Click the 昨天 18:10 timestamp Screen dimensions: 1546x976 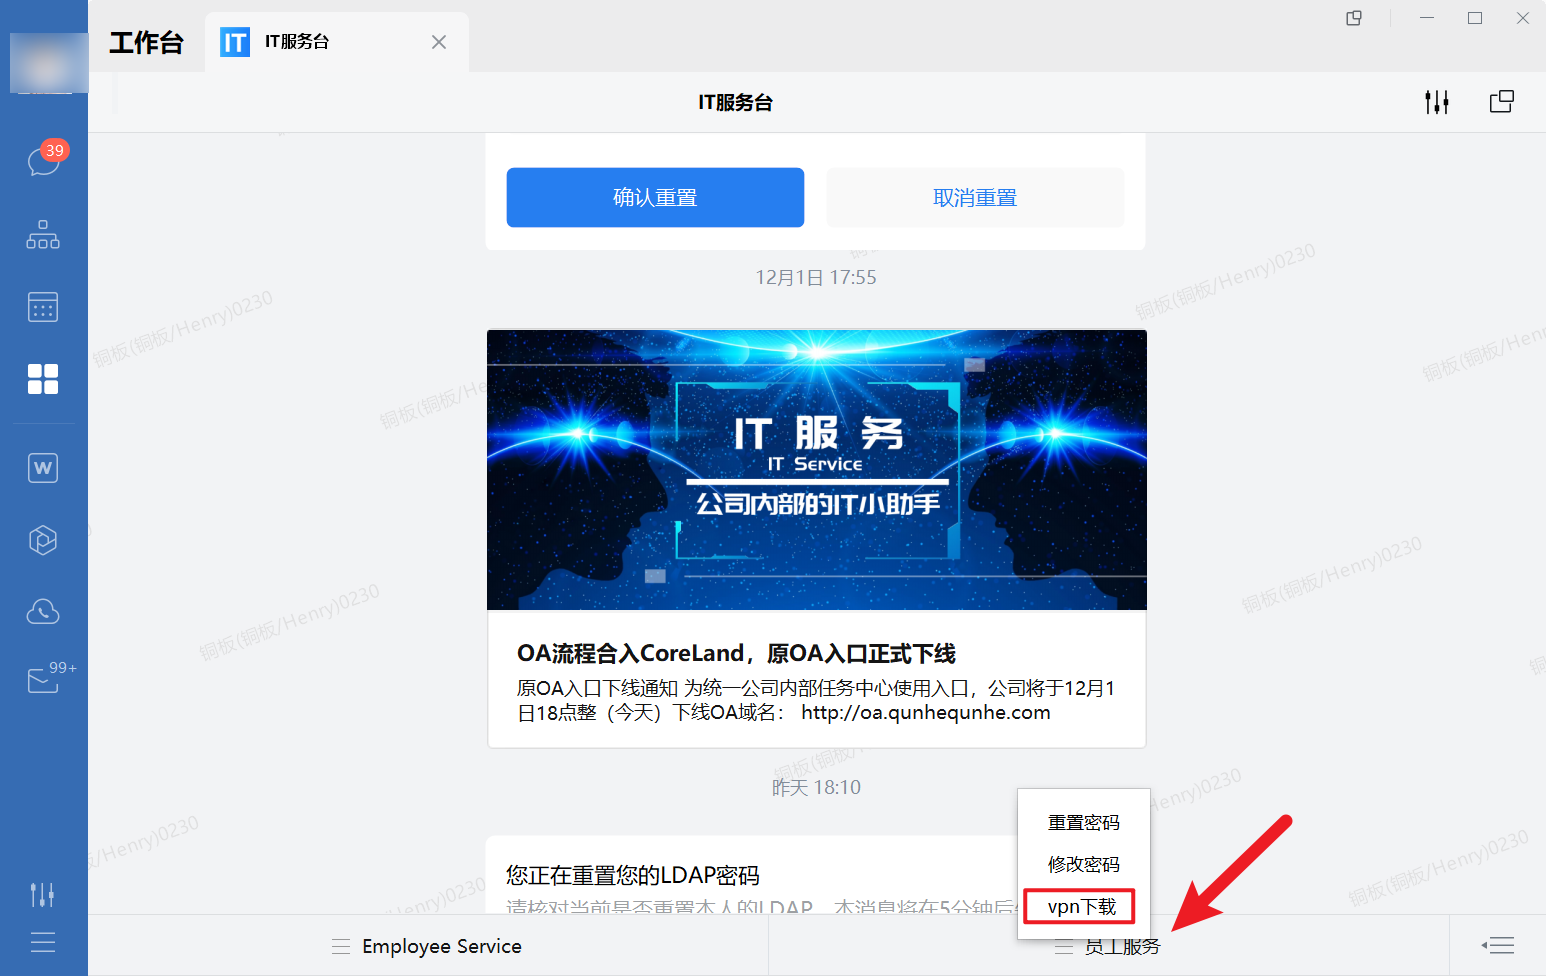pos(816,788)
